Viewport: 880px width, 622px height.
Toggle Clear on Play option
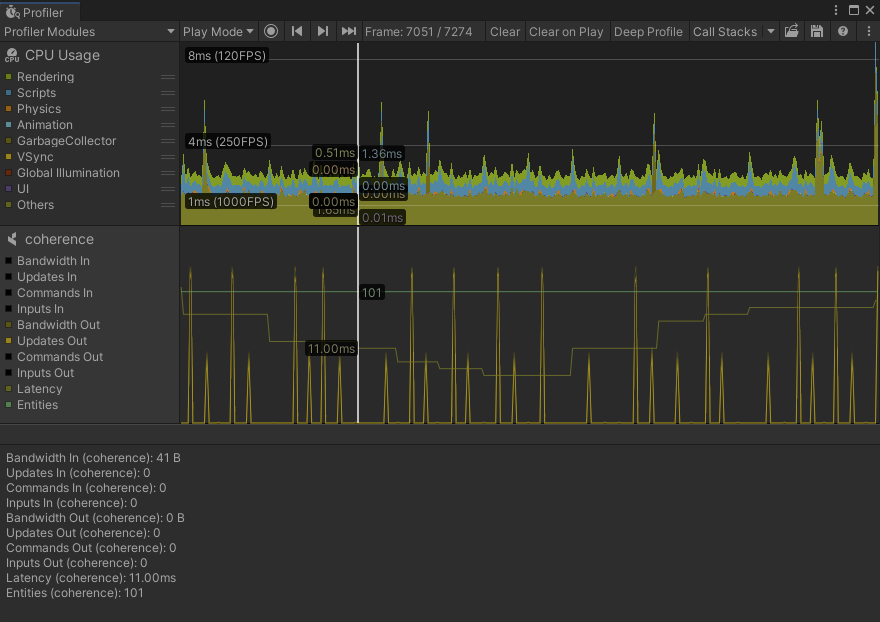click(x=566, y=32)
